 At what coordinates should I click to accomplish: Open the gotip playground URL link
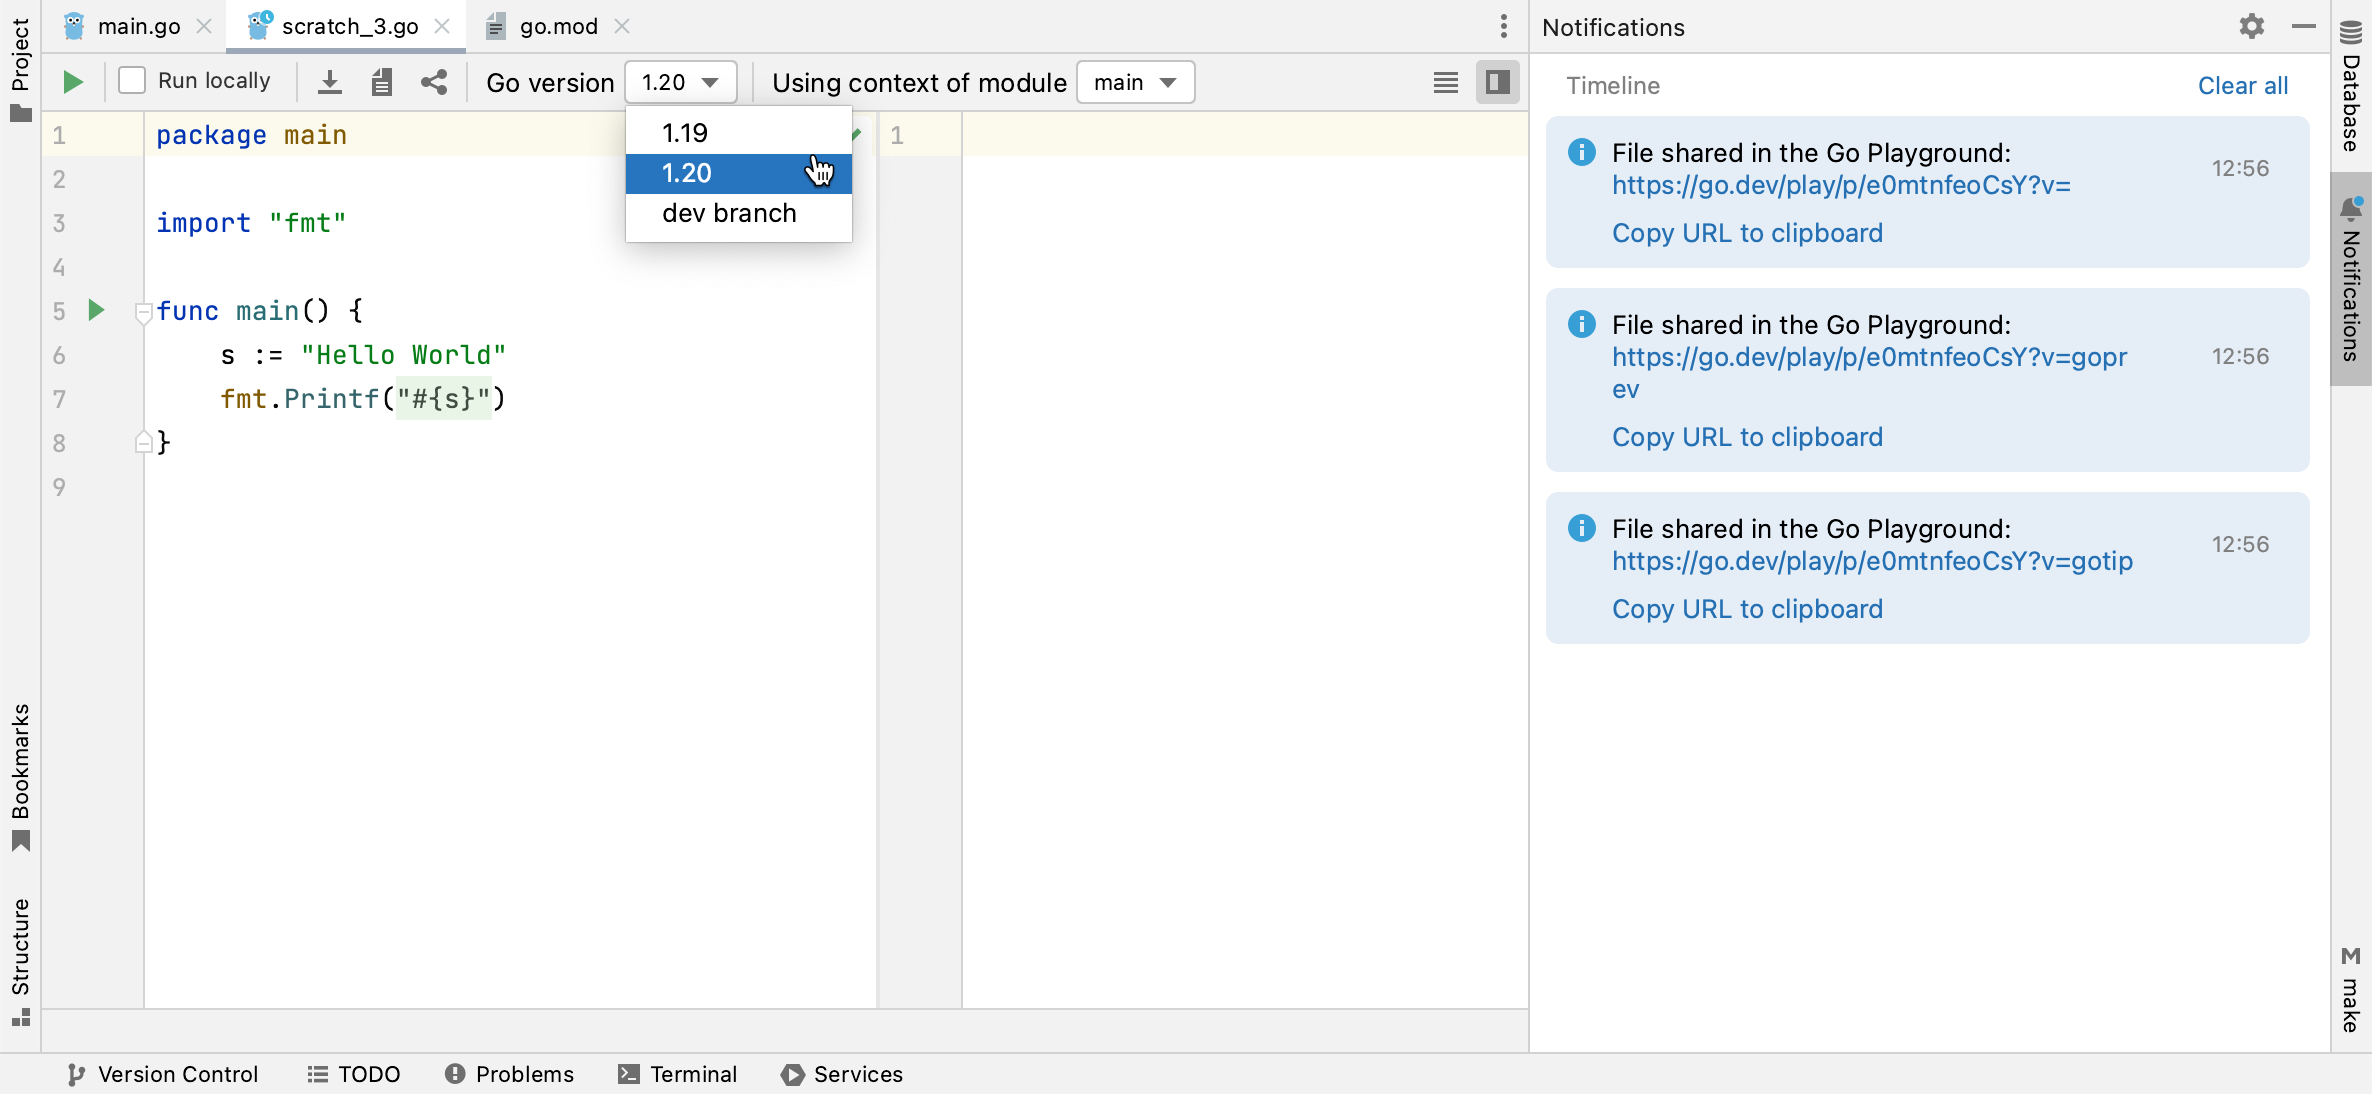tap(1871, 561)
